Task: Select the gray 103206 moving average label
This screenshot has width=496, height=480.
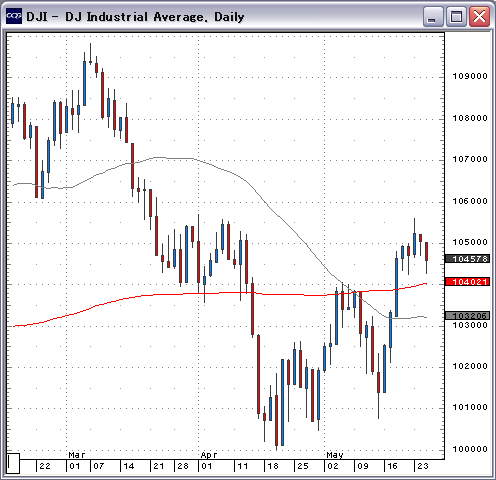Action: pos(468,315)
